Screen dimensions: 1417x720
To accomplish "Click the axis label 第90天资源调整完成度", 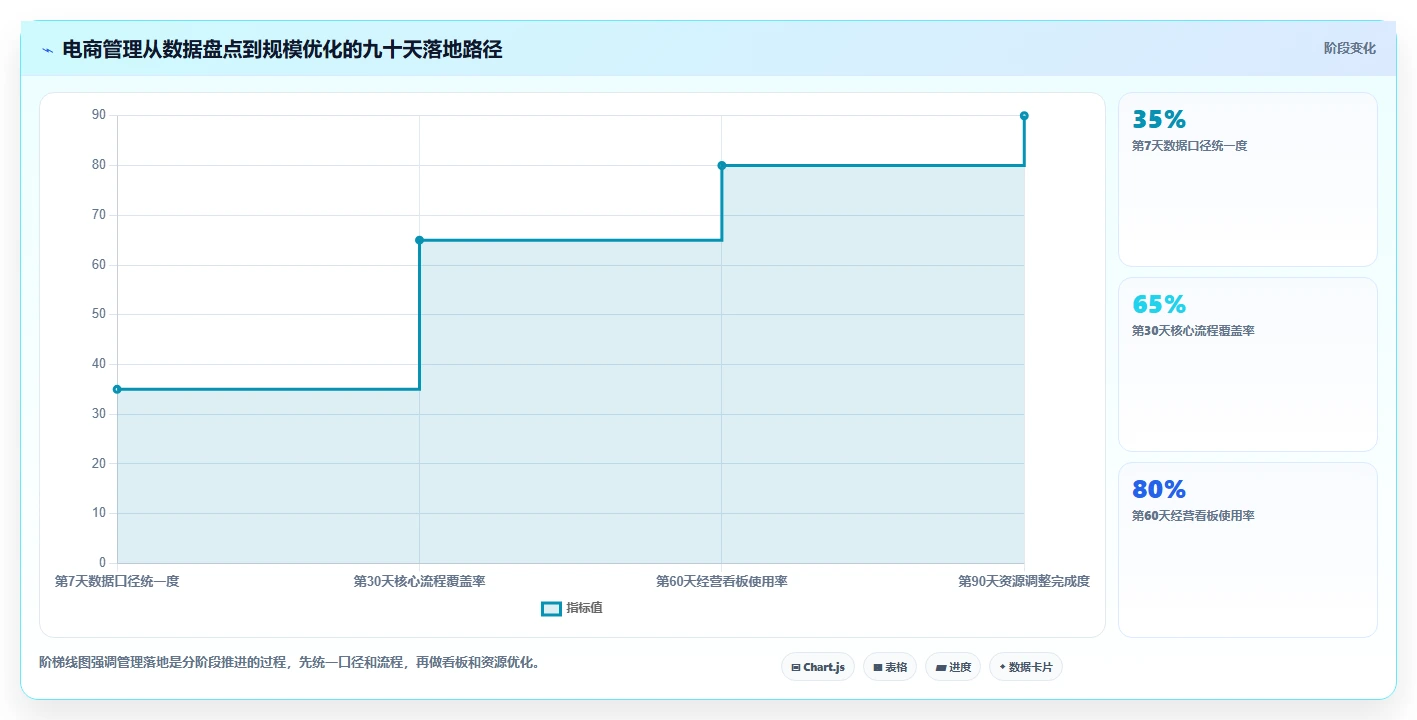I will click(1024, 581).
